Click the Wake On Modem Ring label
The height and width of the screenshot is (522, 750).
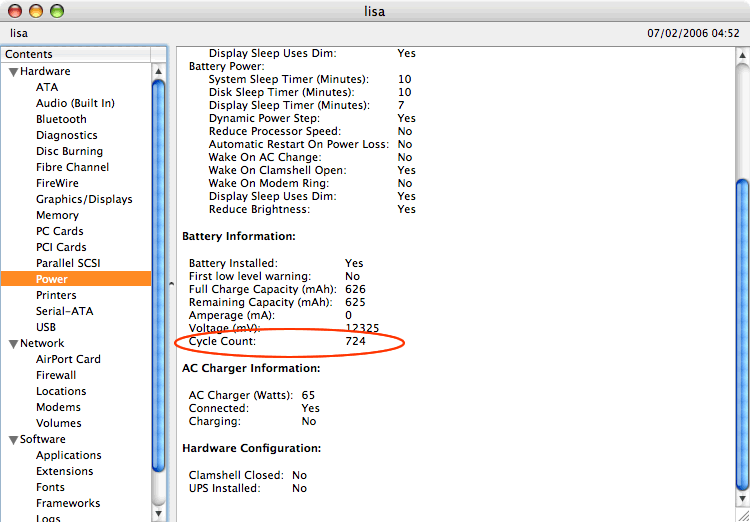tap(269, 183)
